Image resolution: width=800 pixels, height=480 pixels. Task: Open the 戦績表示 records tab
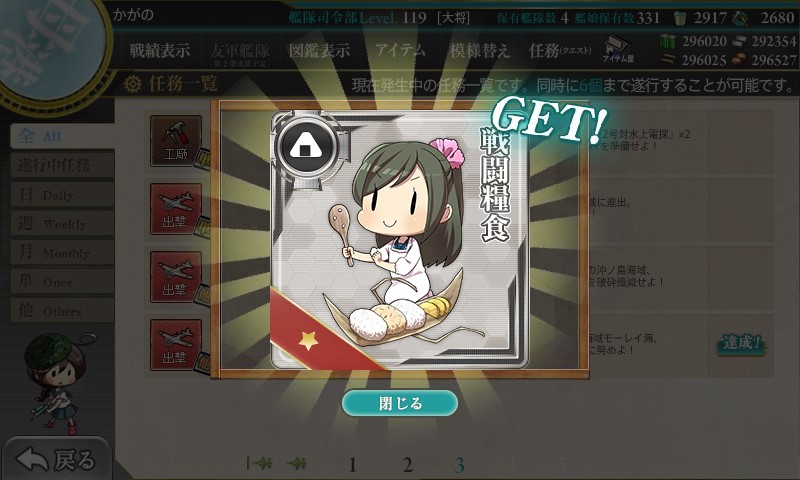[160, 50]
